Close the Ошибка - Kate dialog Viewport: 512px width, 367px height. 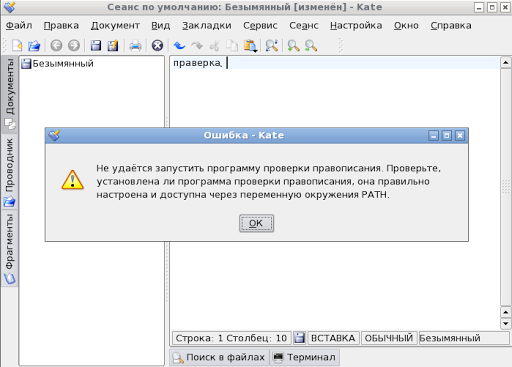click(x=460, y=135)
